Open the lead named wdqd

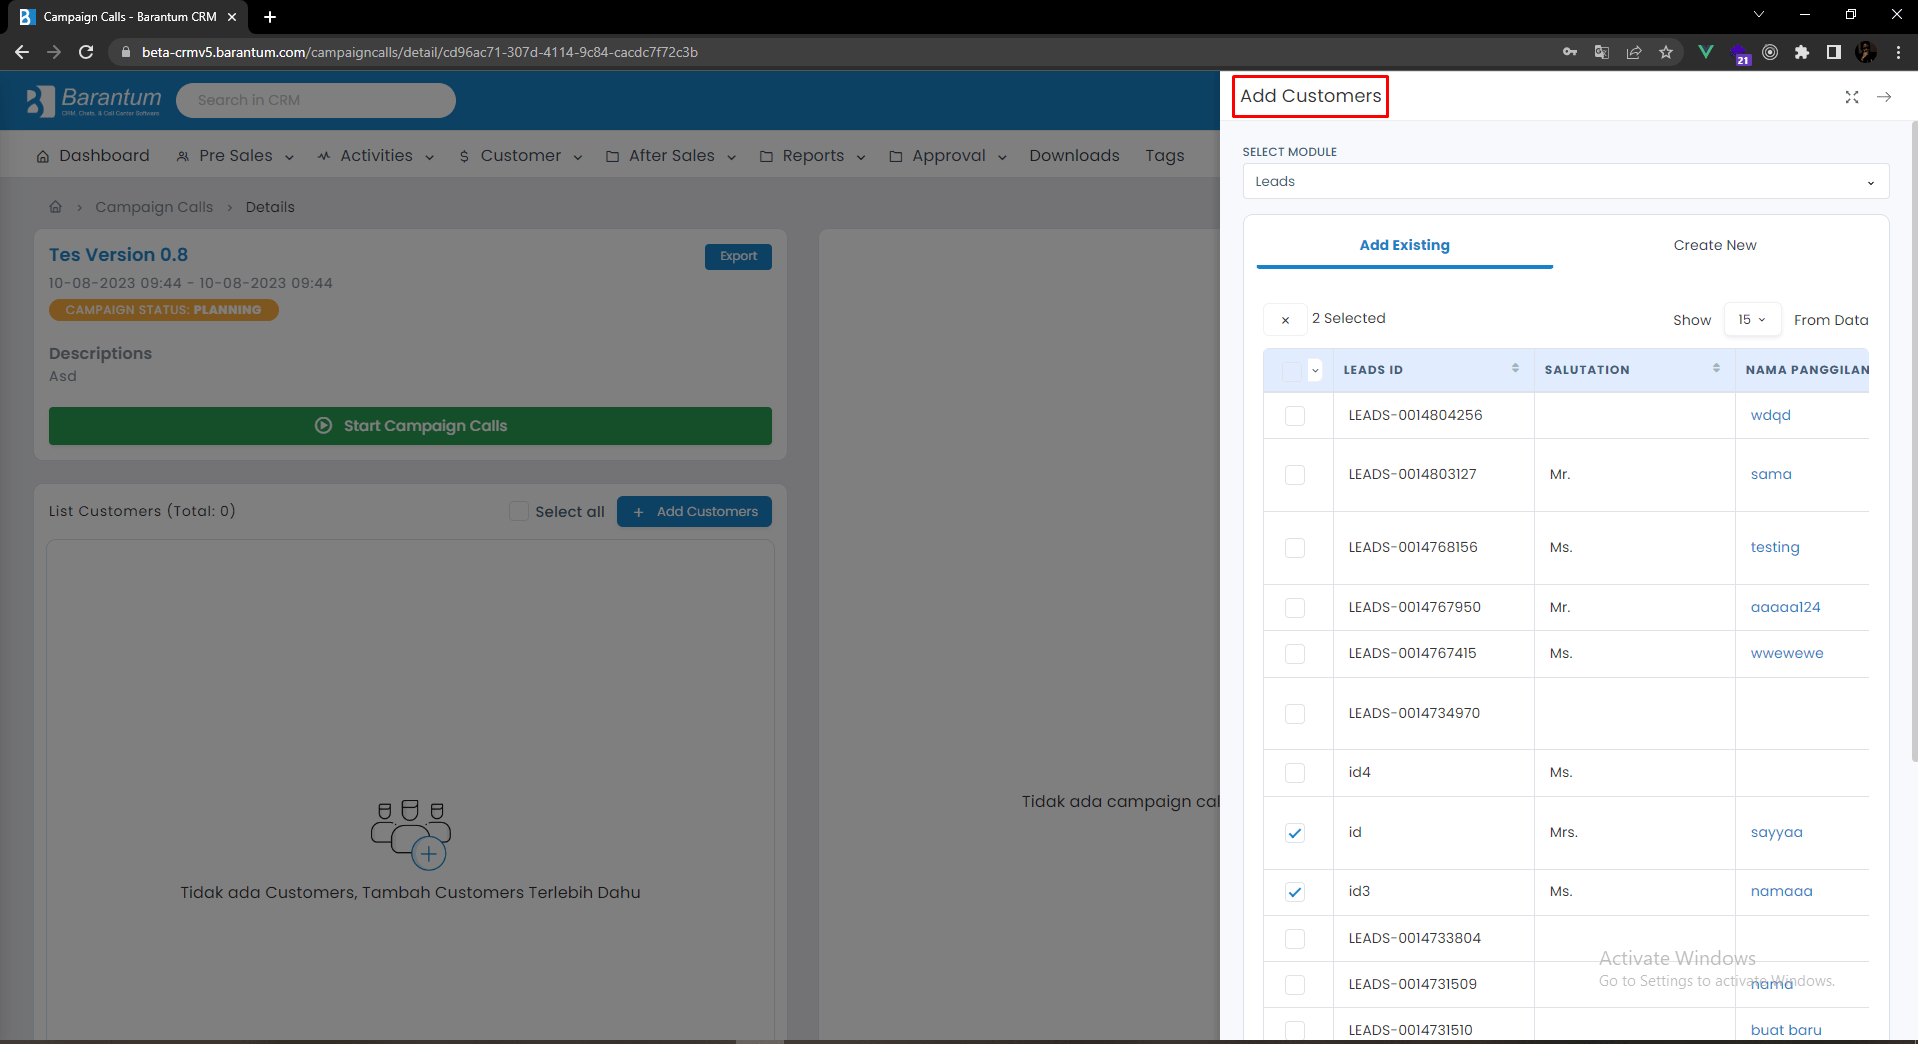coord(1770,416)
